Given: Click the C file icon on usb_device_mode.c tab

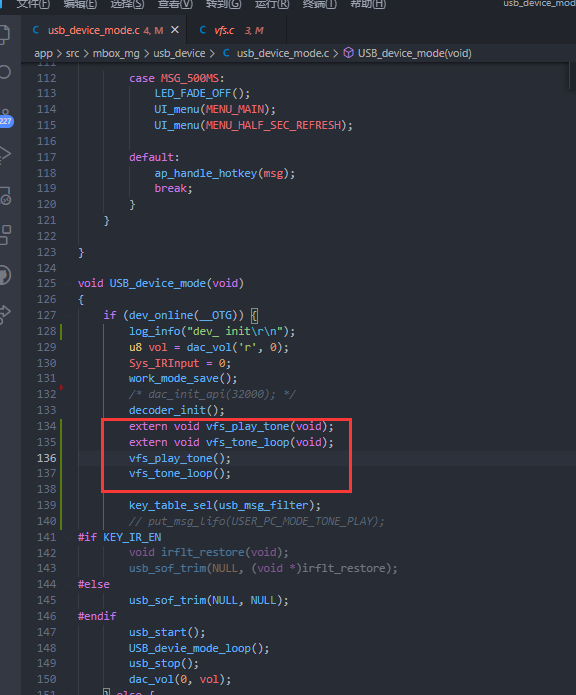Looking at the screenshot, I should pyautogui.click(x=36, y=30).
